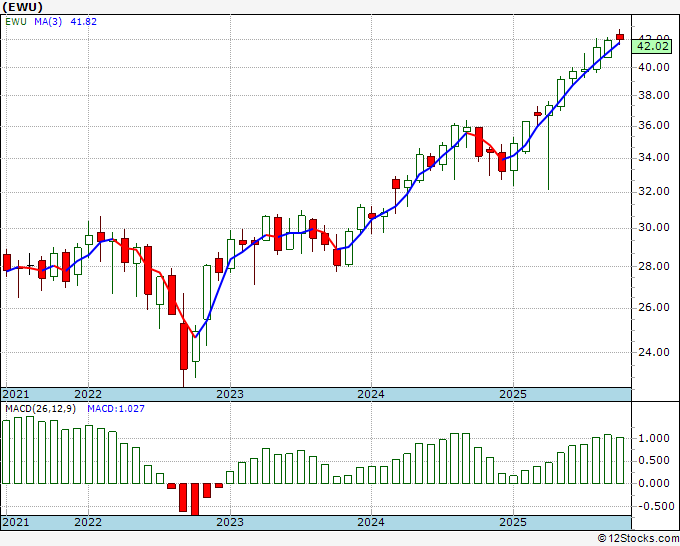Image resolution: width=680 pixels, height=546 pixels.
Task: Select the moving average value 41.82
Action: click(x=83, y=22)
